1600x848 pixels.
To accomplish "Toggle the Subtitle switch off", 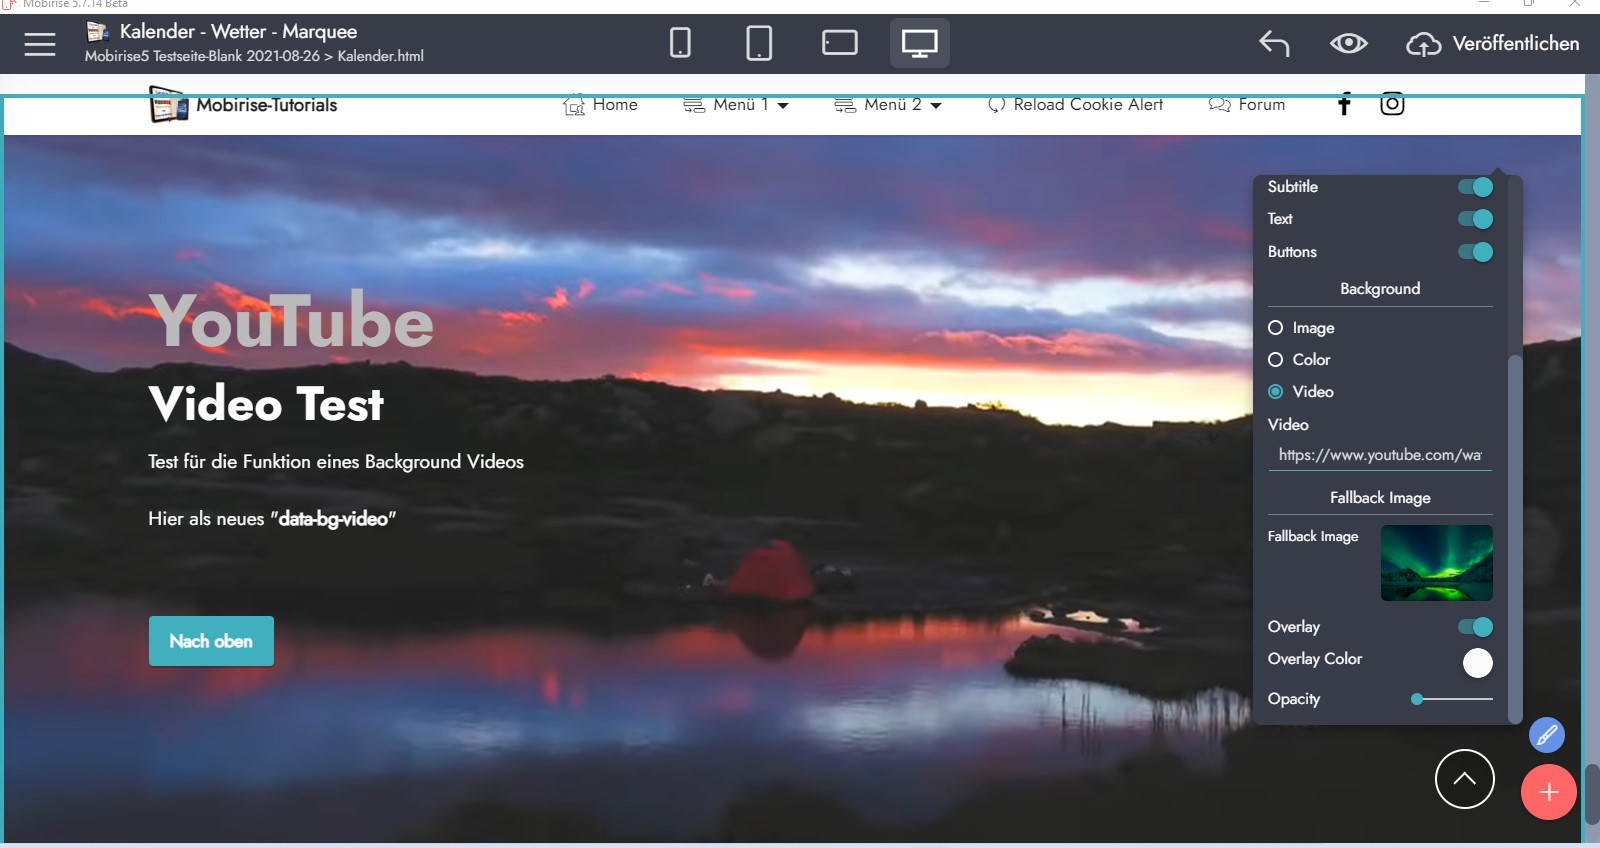I will [1475, 187].
